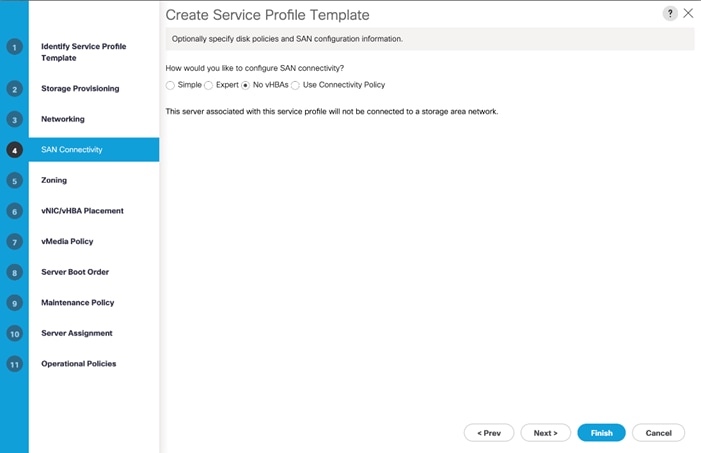Click the step 3 number badge
701x453 pixels.
(x=14, y=119)
